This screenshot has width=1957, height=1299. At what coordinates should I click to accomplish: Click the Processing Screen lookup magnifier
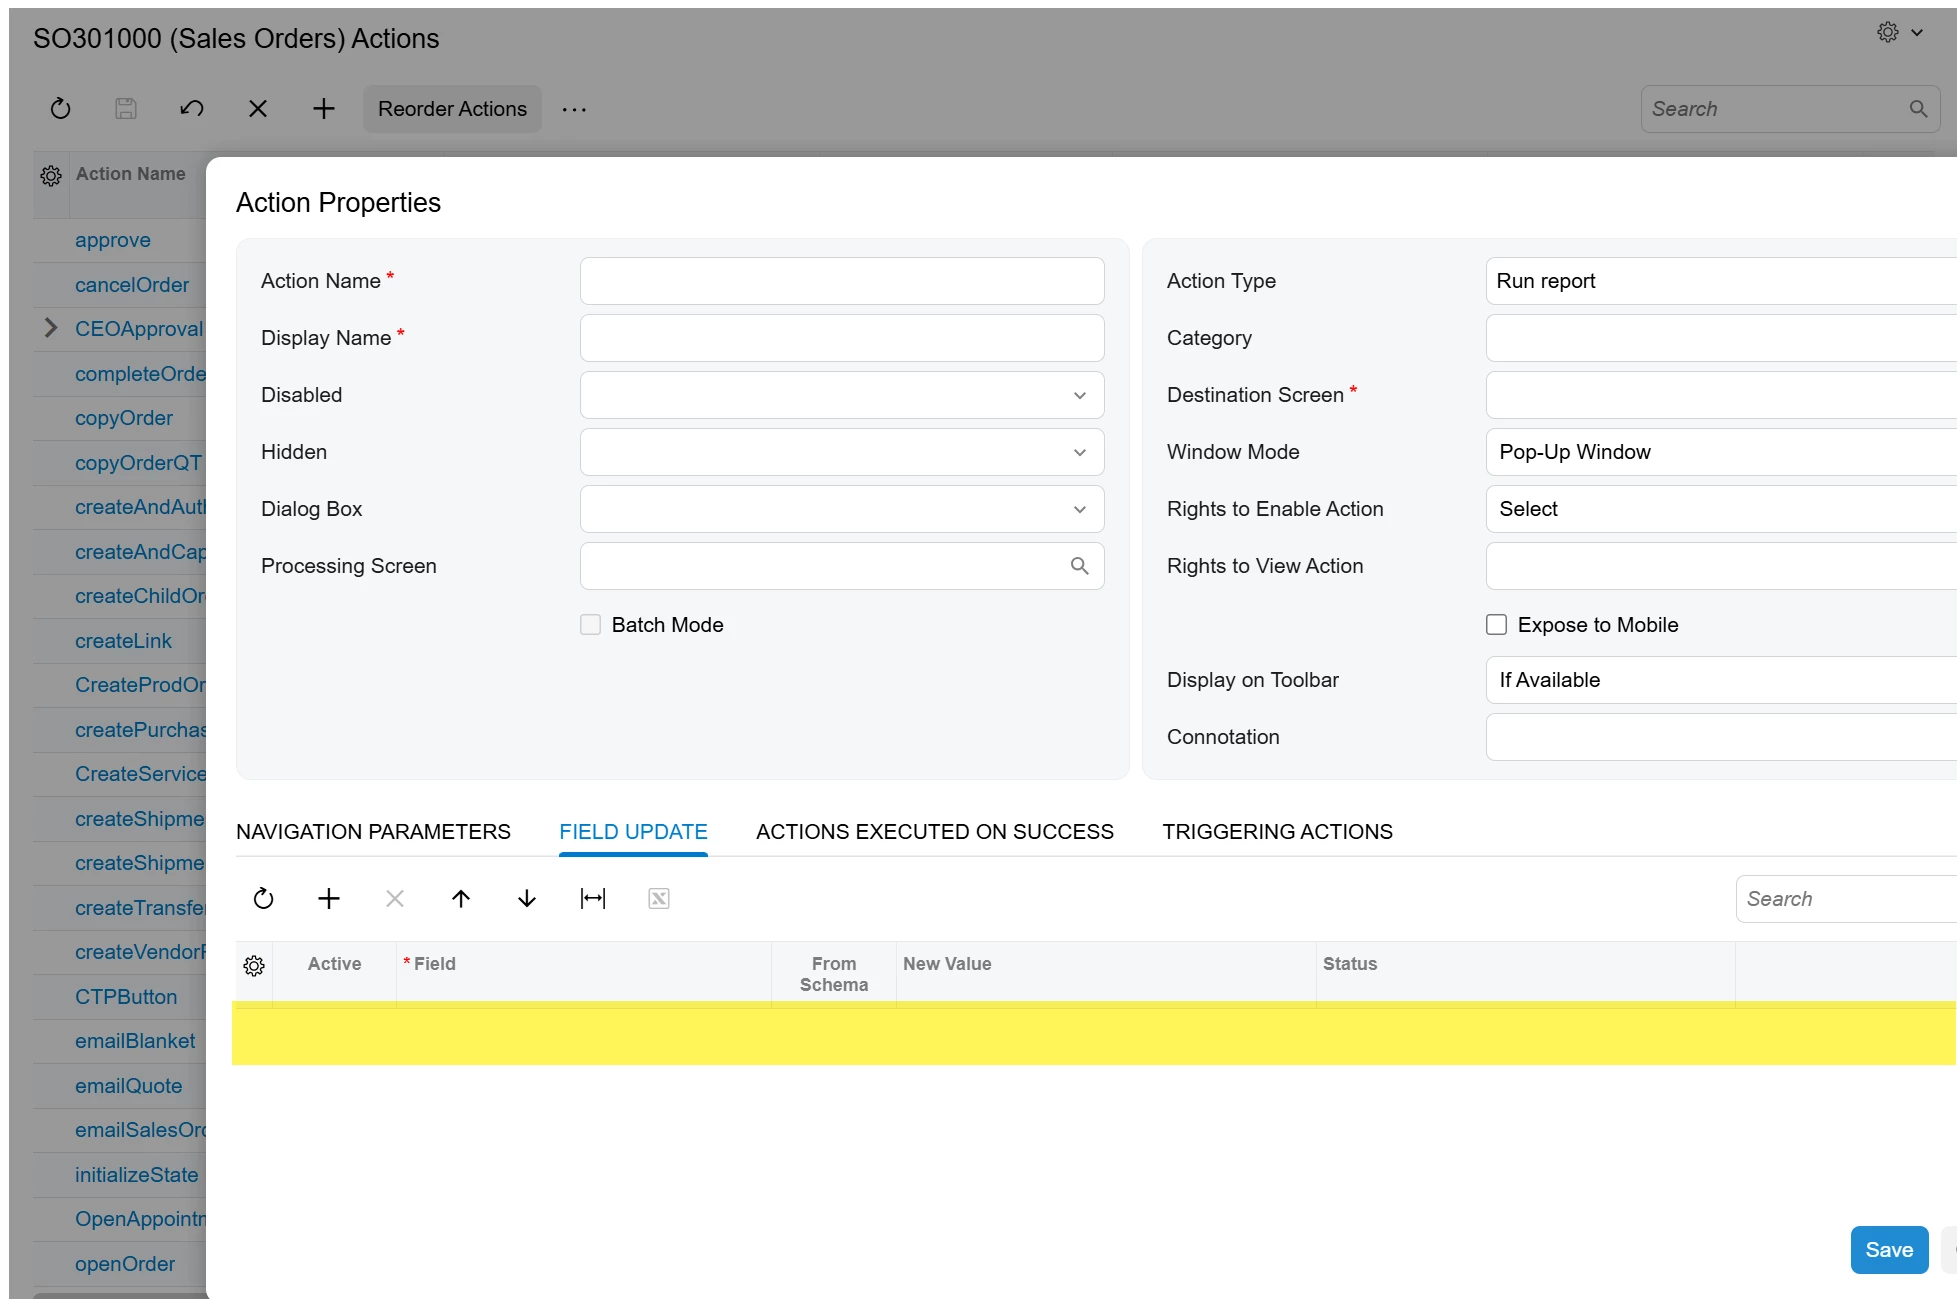pyautogui.click(x=1079, y=566)
